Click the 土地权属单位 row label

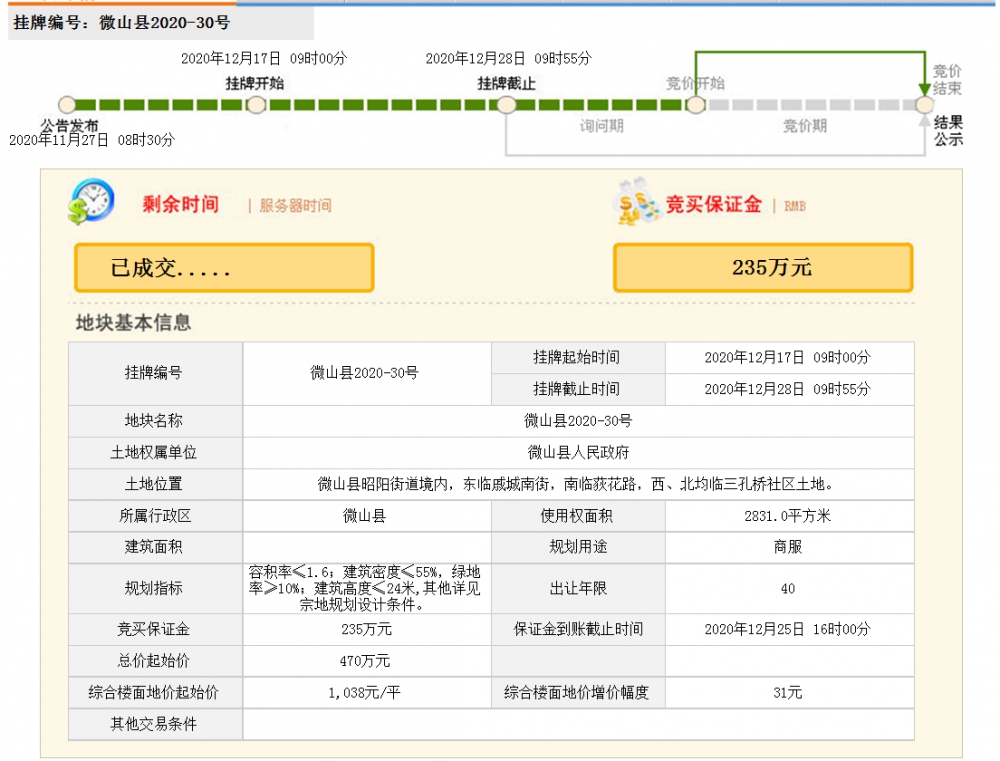155,453
